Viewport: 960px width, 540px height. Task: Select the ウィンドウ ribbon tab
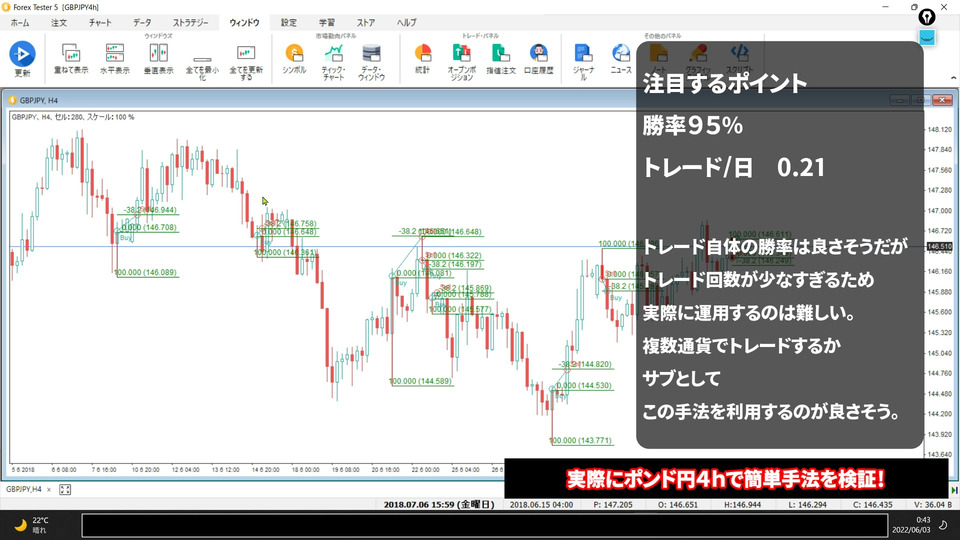click(x=244, y=23)
